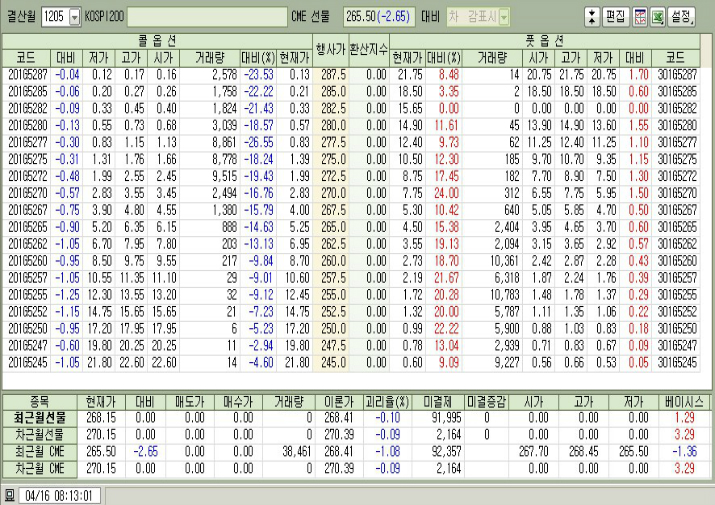Viewport: 715px width, 505px height.
Task: Select the 최근월선물 row label
Action: (x=38, y=414)
